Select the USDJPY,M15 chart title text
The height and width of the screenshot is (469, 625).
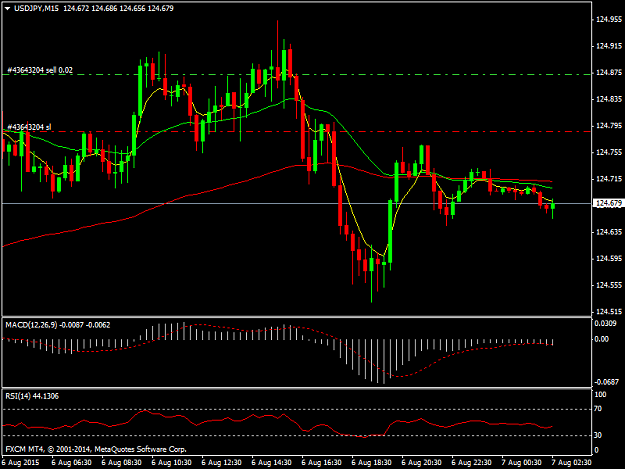pos(37,8)
